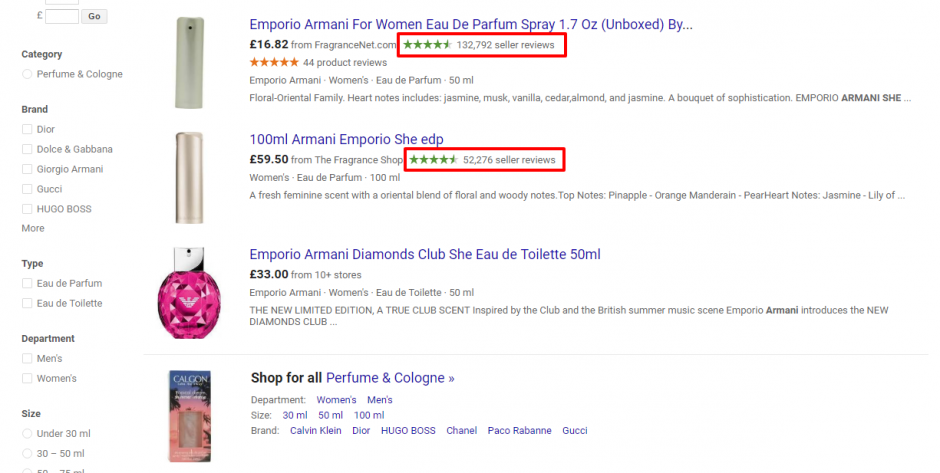Open the Emporio Armani Diamonds Club She listing
The image size is (940, 473).
click(424, 254)
